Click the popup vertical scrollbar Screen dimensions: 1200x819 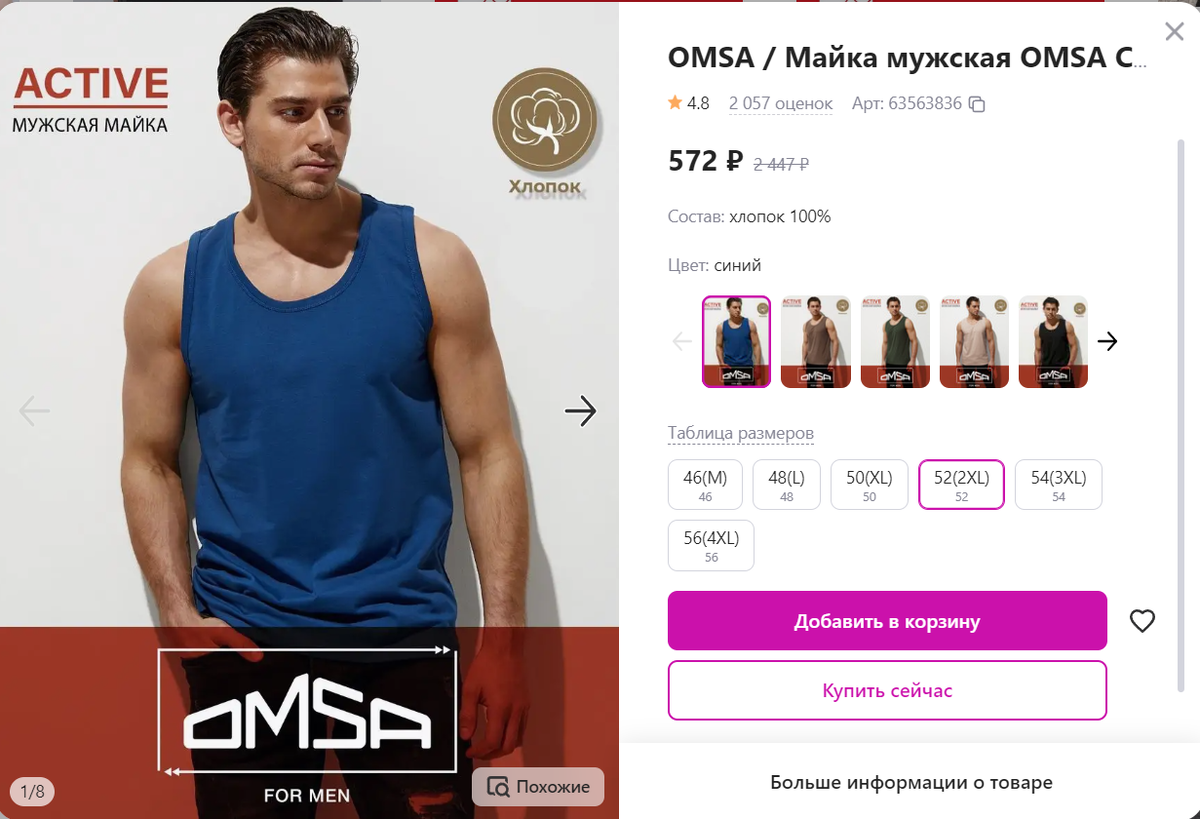(x=1181, y=415)
